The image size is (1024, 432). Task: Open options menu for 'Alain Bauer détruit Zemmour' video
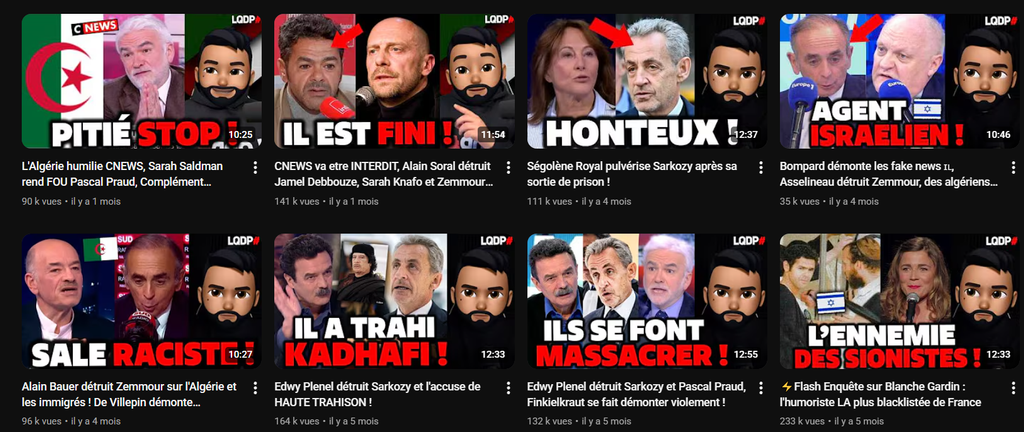click(x=255, y=388)
